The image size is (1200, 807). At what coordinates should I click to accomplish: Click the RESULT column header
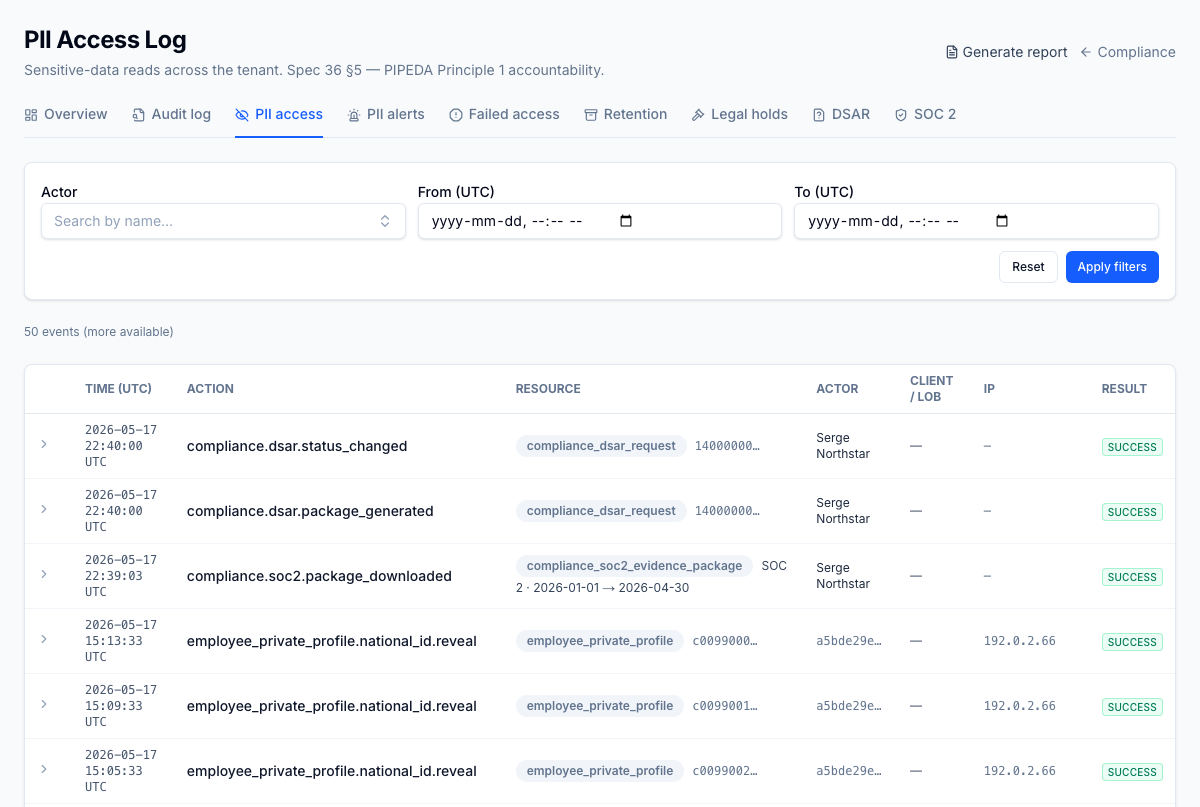pos(1124,389)
